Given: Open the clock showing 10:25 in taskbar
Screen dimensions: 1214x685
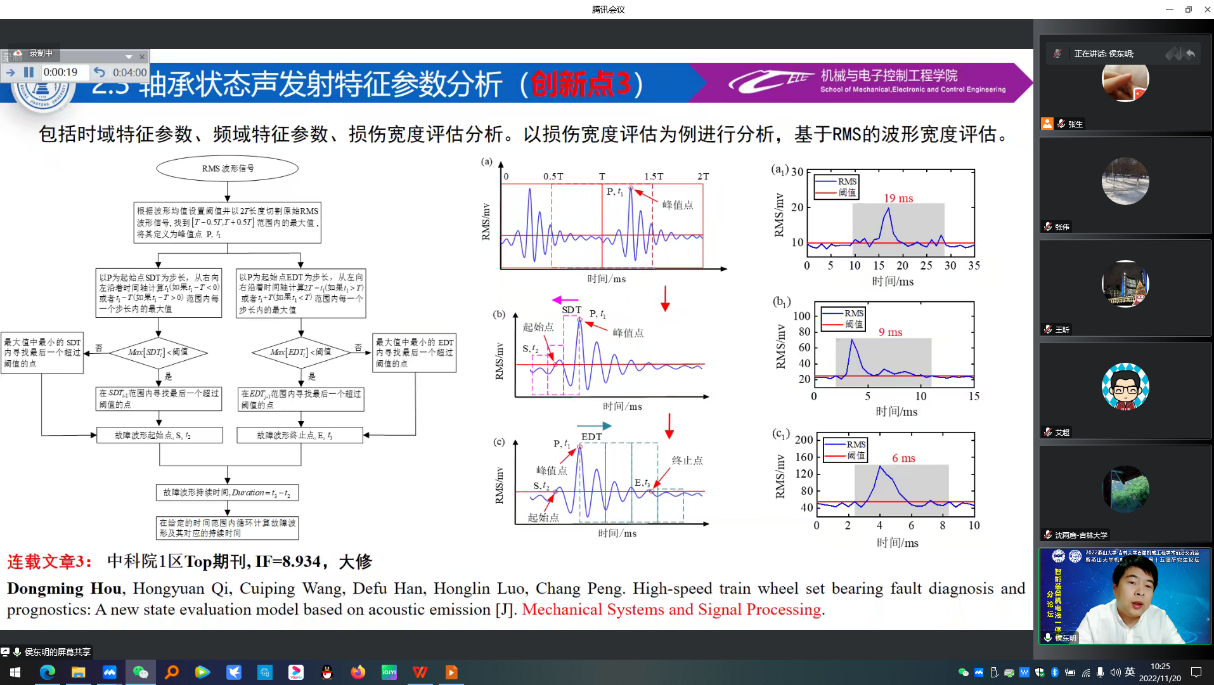Looking at the screenshot, I should 1160,672.
